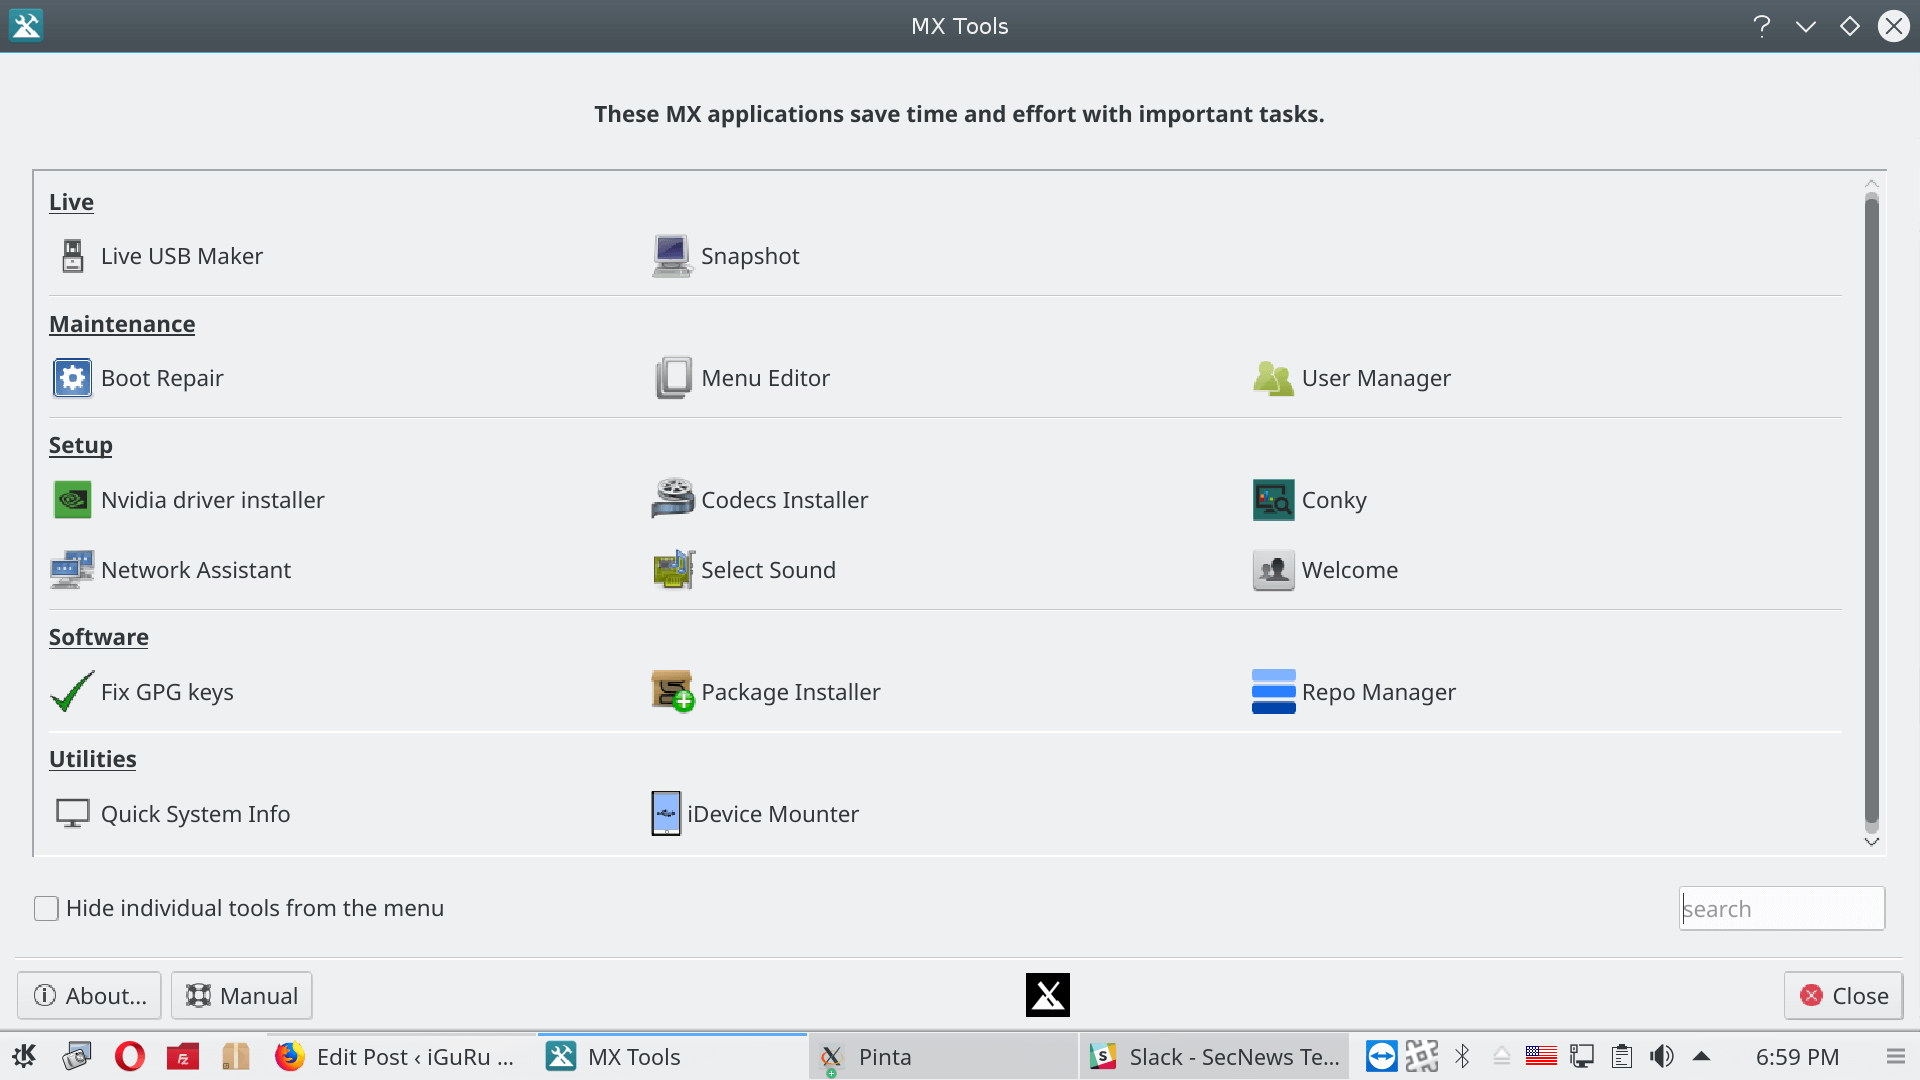Image resolution: width=1920 pixels, height=1080 pixels.
Task: Open the Select Sound card icon
Action: 673,570
